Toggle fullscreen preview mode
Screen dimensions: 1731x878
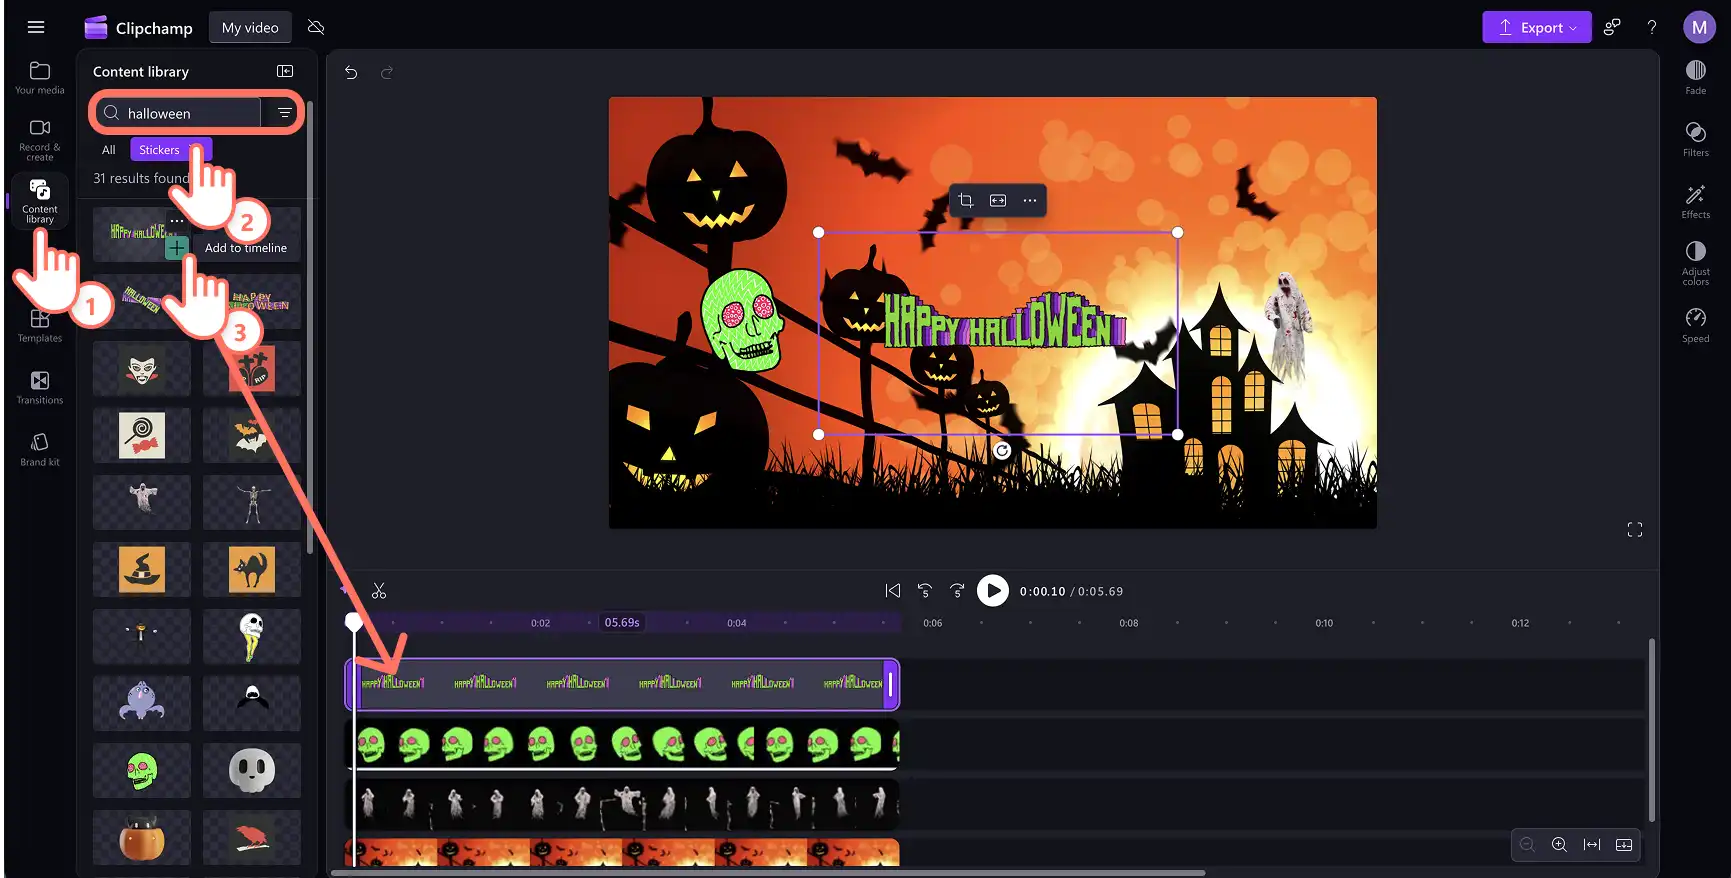[x=1635, y=529]
